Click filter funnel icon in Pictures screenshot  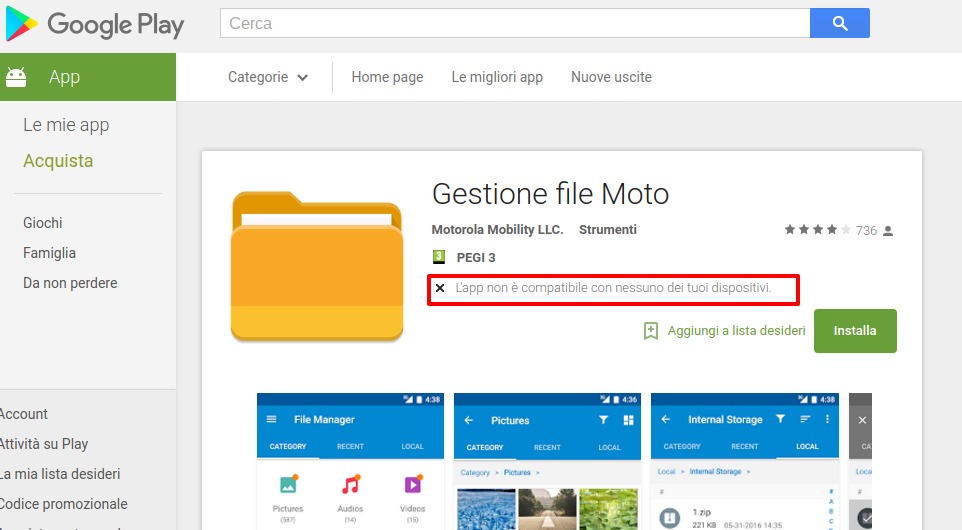[x=604, y=420]
